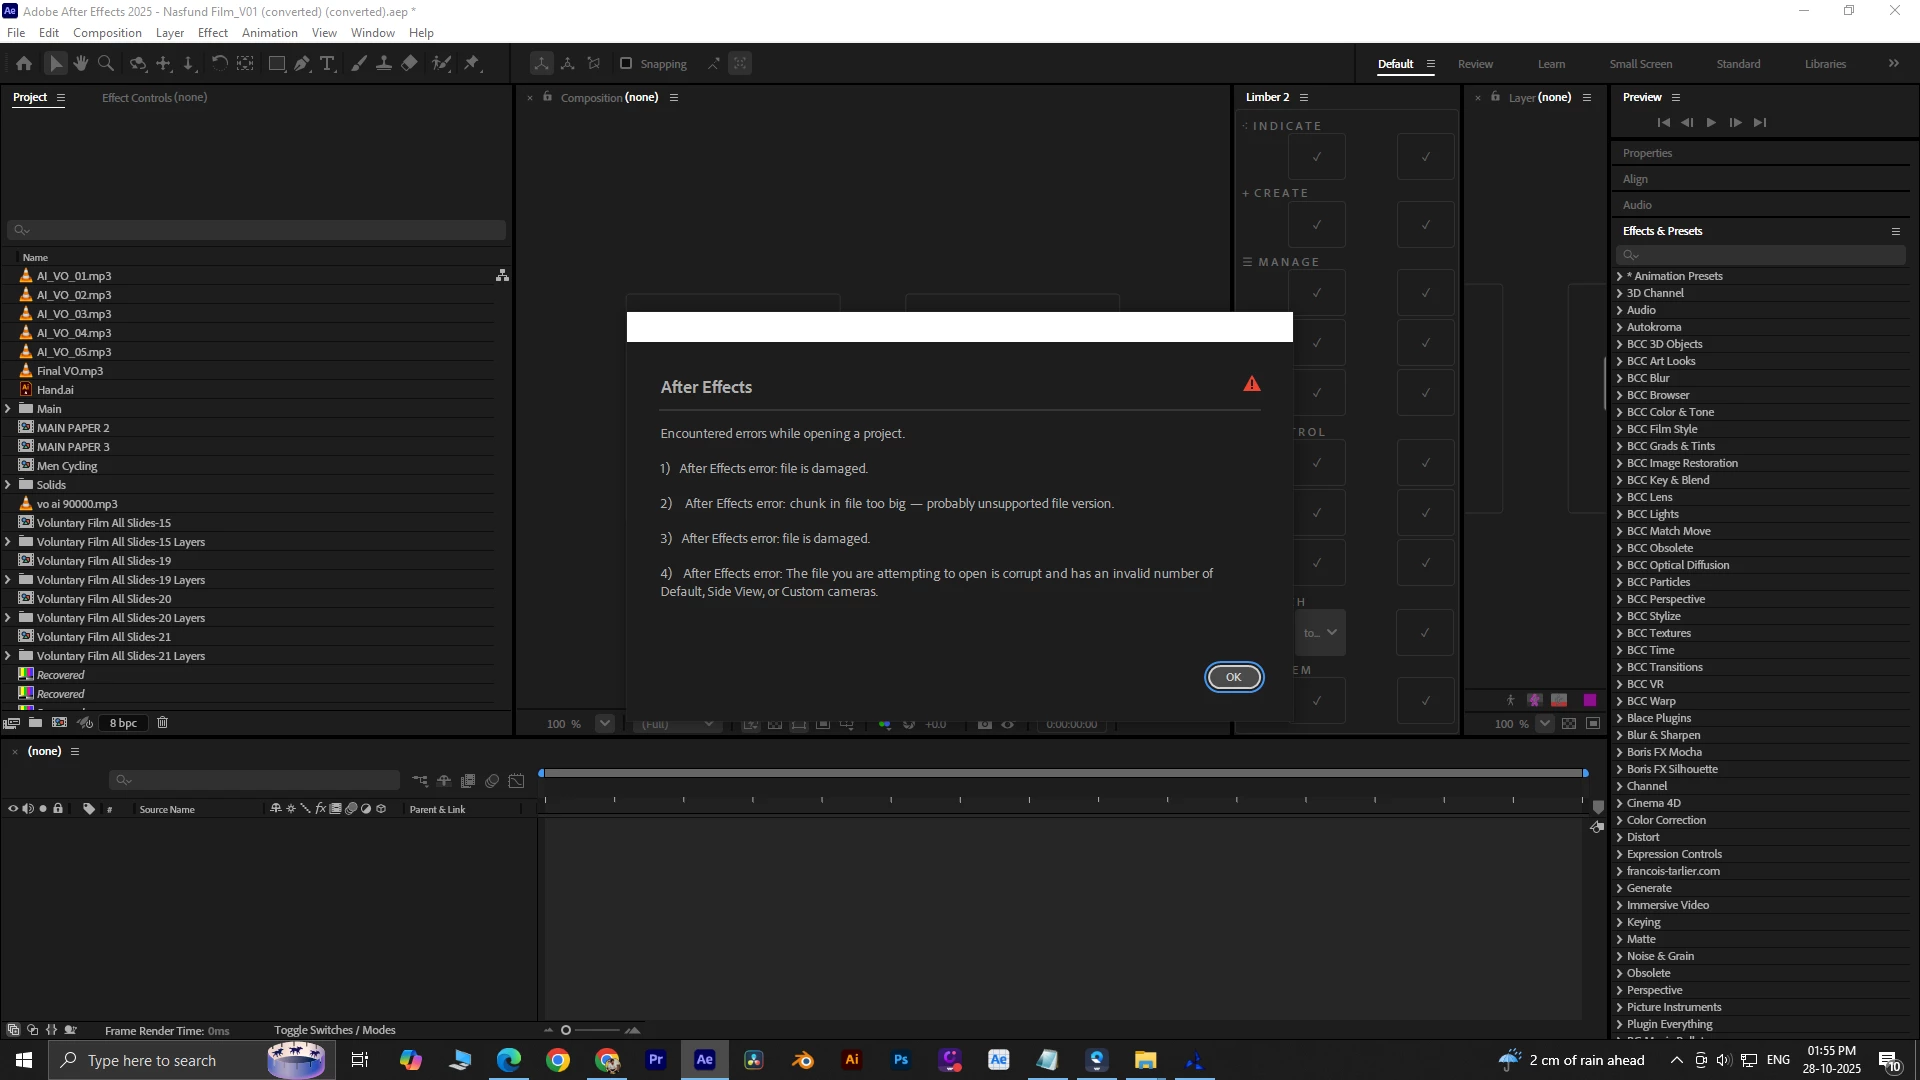Enable the Snapping checkbox
The height and width of the screenshot is (1080, 1920).
pos(626,63)
